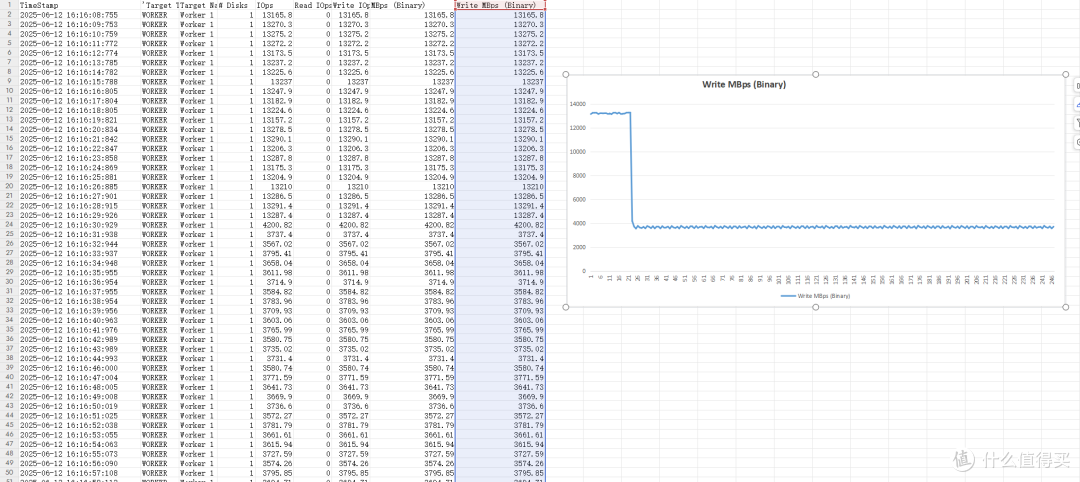Viewport: 1080px width, 482px height.
Task: Select the blue data line in the chart
Action: click(x=827, y=227)
